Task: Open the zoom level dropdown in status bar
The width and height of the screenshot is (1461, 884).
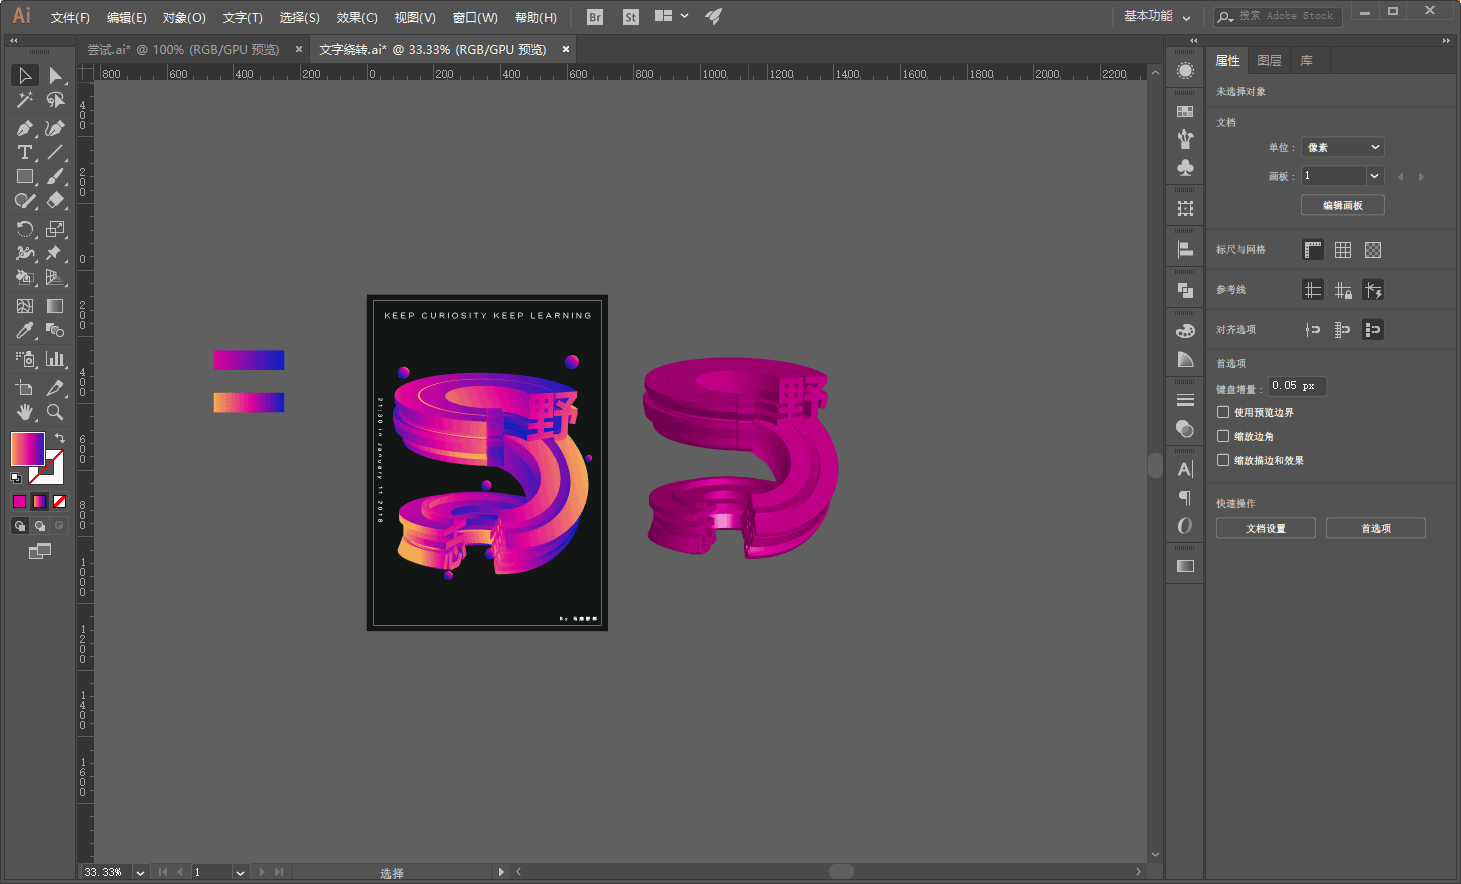Action: point(140,872)
